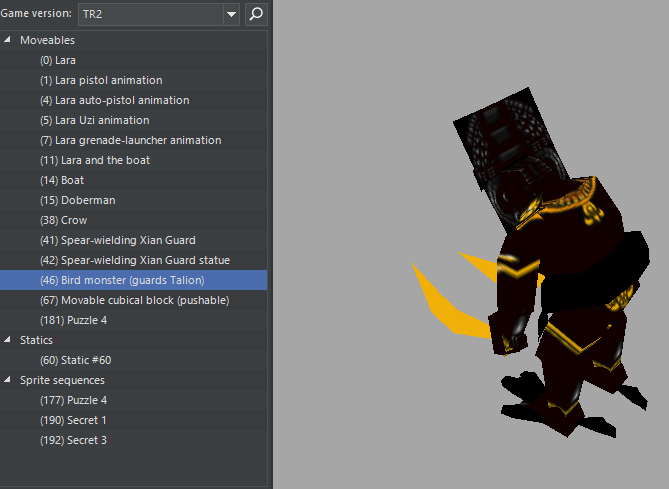Open the Game version dropdown arrow
This screenshot has width=669, height=489.
[231, 14]
